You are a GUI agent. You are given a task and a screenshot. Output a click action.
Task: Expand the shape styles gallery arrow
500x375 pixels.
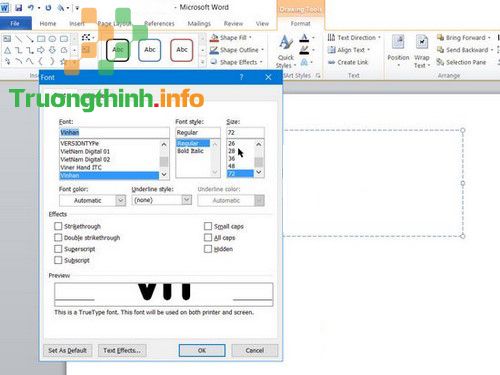click(x=202, y=62)
